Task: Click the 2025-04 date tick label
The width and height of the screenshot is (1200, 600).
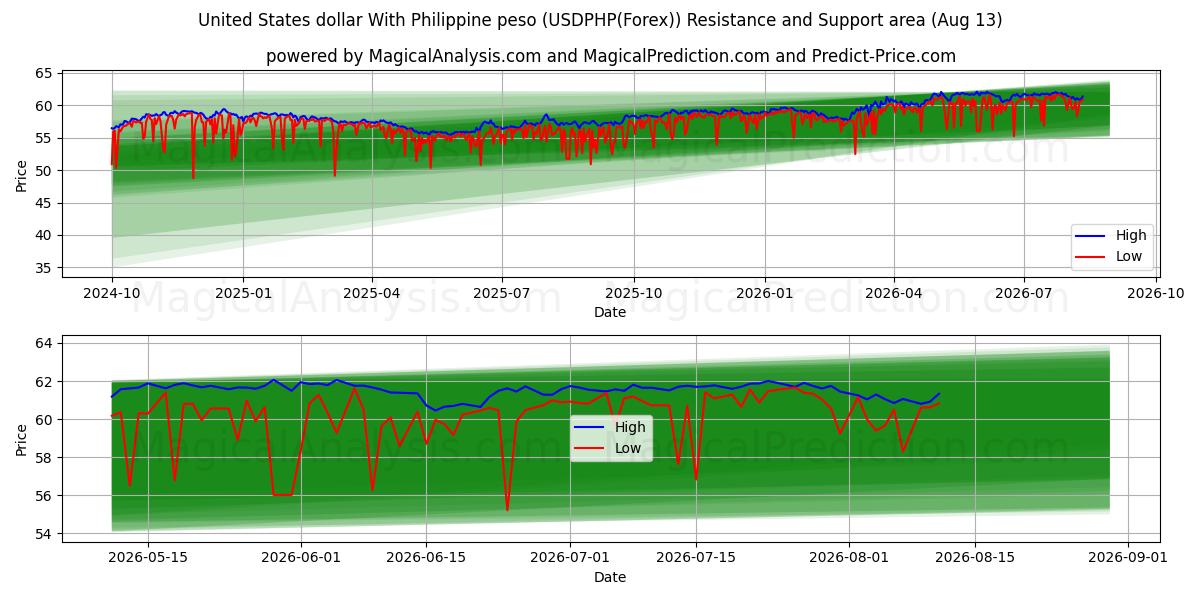Action: (x=372, y=294)
